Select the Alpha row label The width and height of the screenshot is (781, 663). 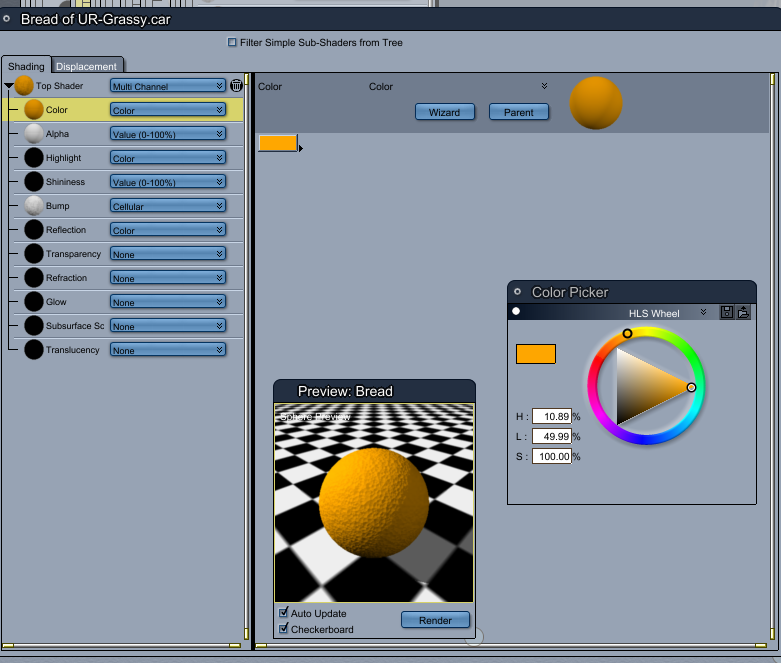(57, 133)
